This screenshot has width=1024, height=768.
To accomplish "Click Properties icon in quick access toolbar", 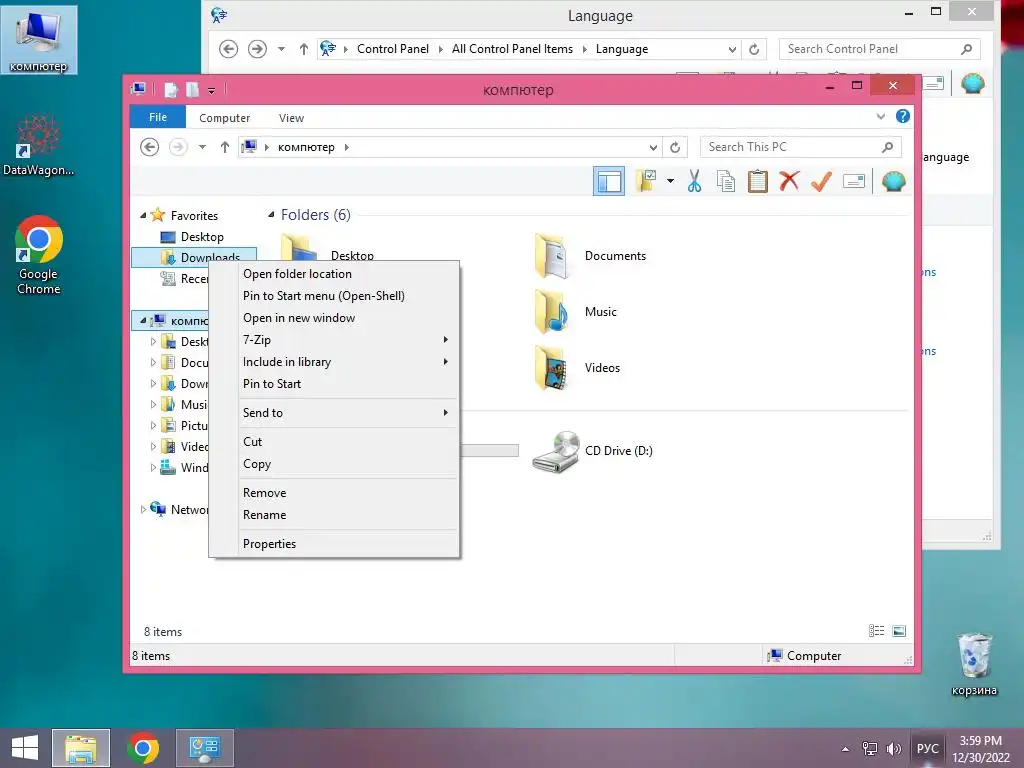I will (x=170, y=89).
